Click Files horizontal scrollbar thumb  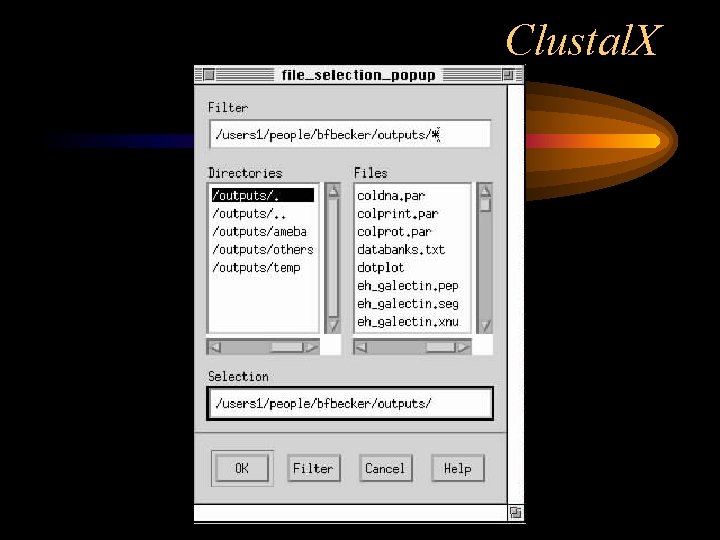click(440, 347)
